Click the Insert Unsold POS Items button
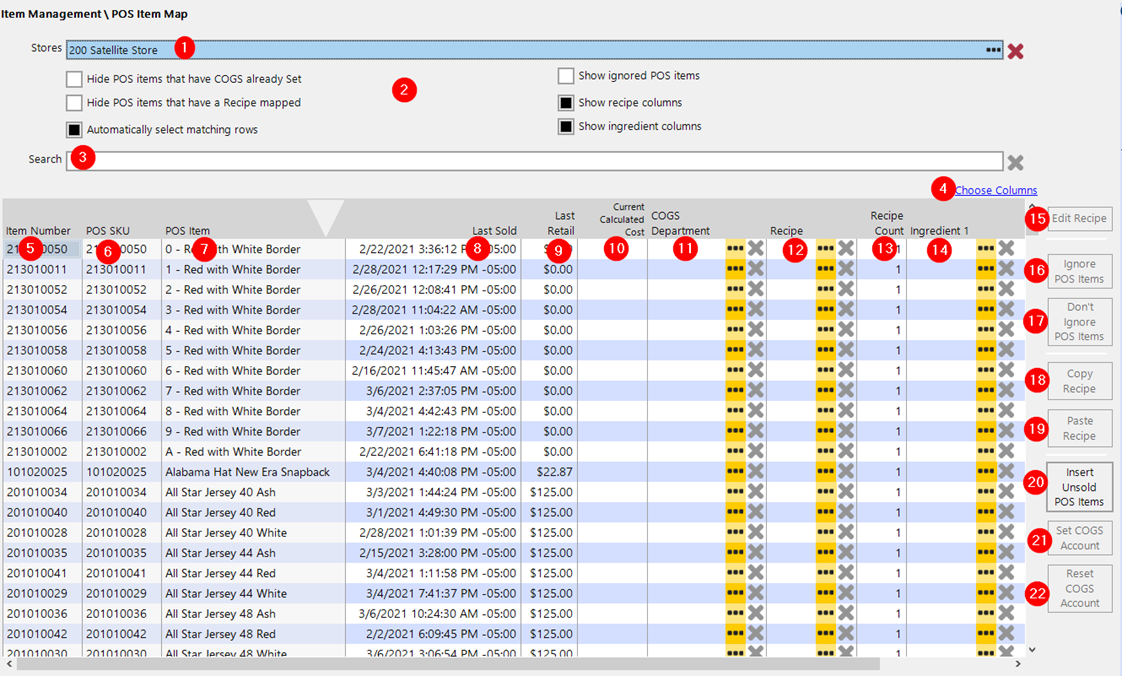The image size is (1122, 676). click(x=1079, y=487)
